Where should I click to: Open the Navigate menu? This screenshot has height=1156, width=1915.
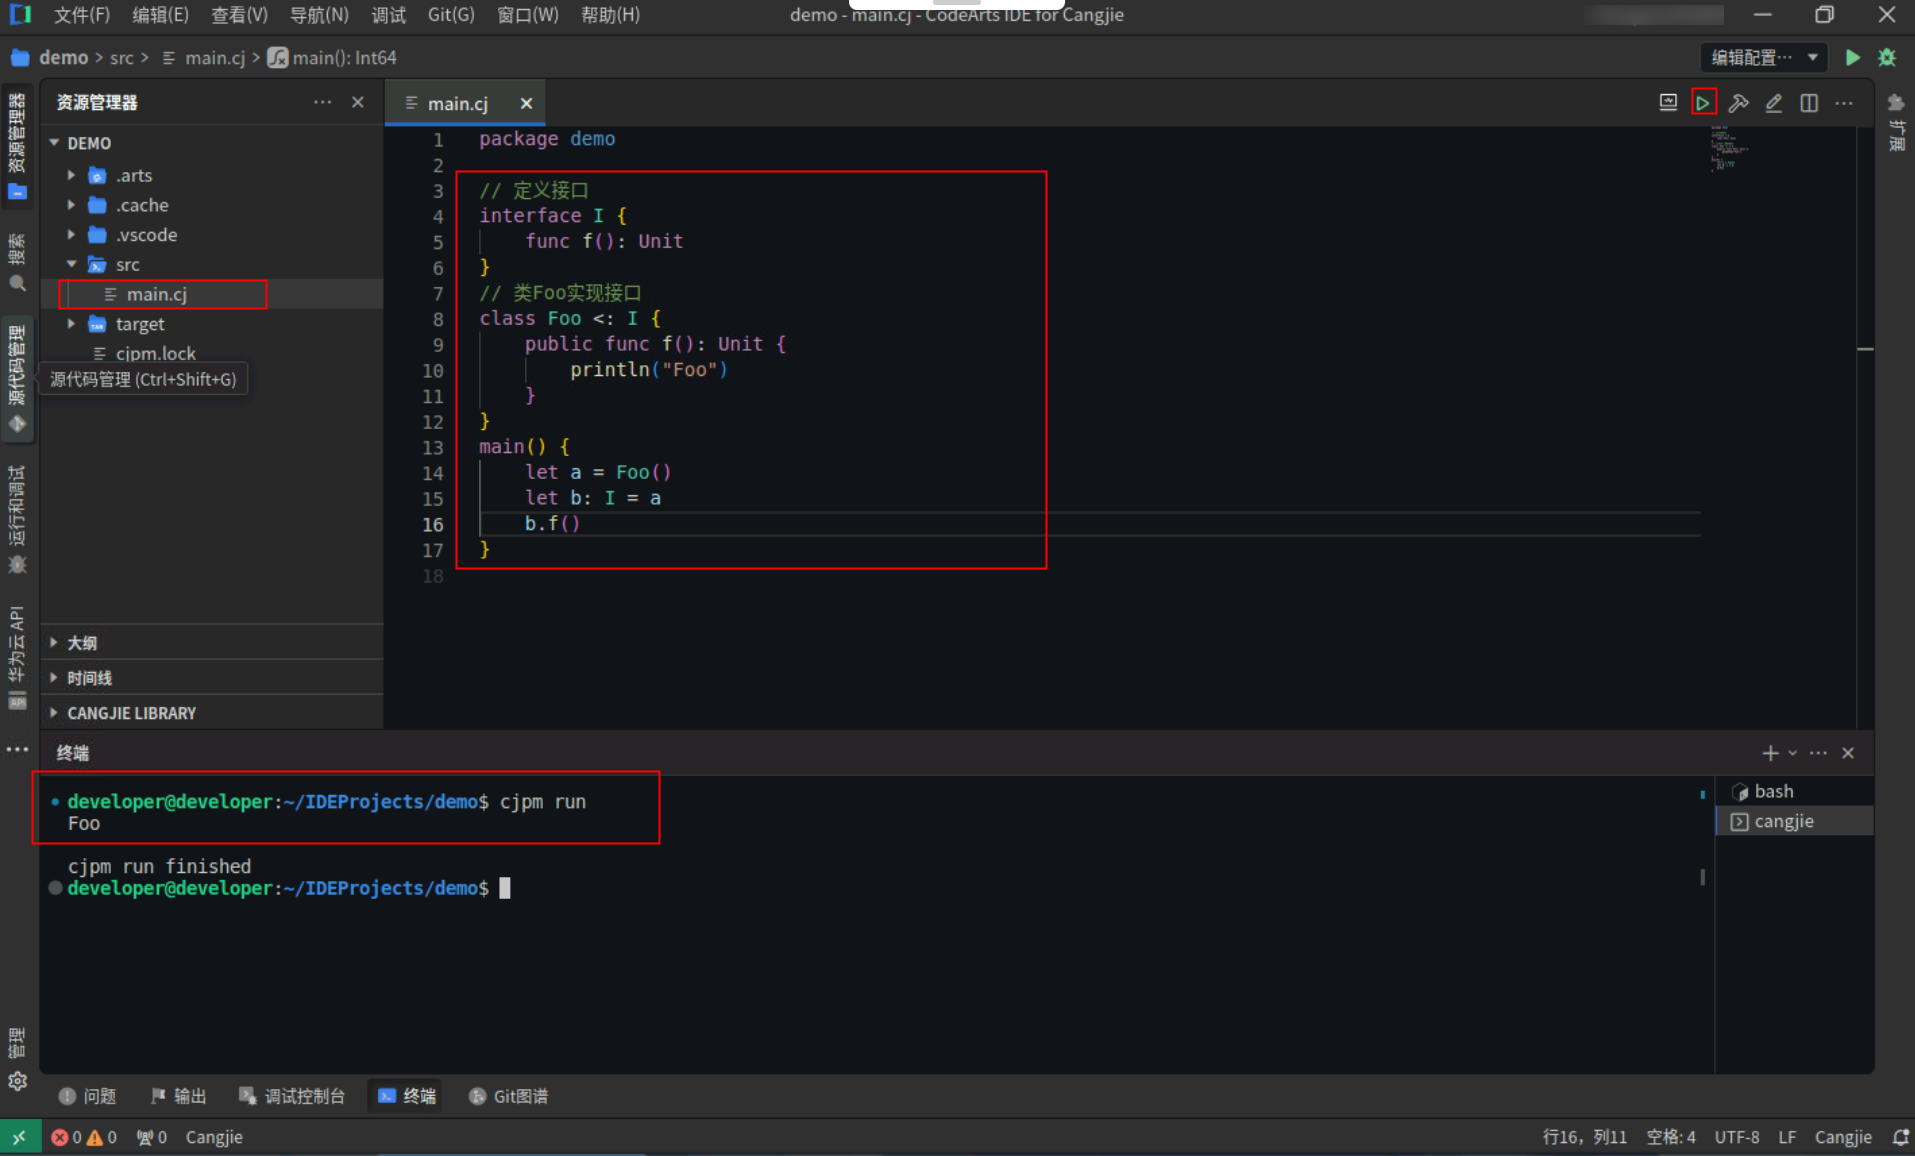(x=319, y=15)
